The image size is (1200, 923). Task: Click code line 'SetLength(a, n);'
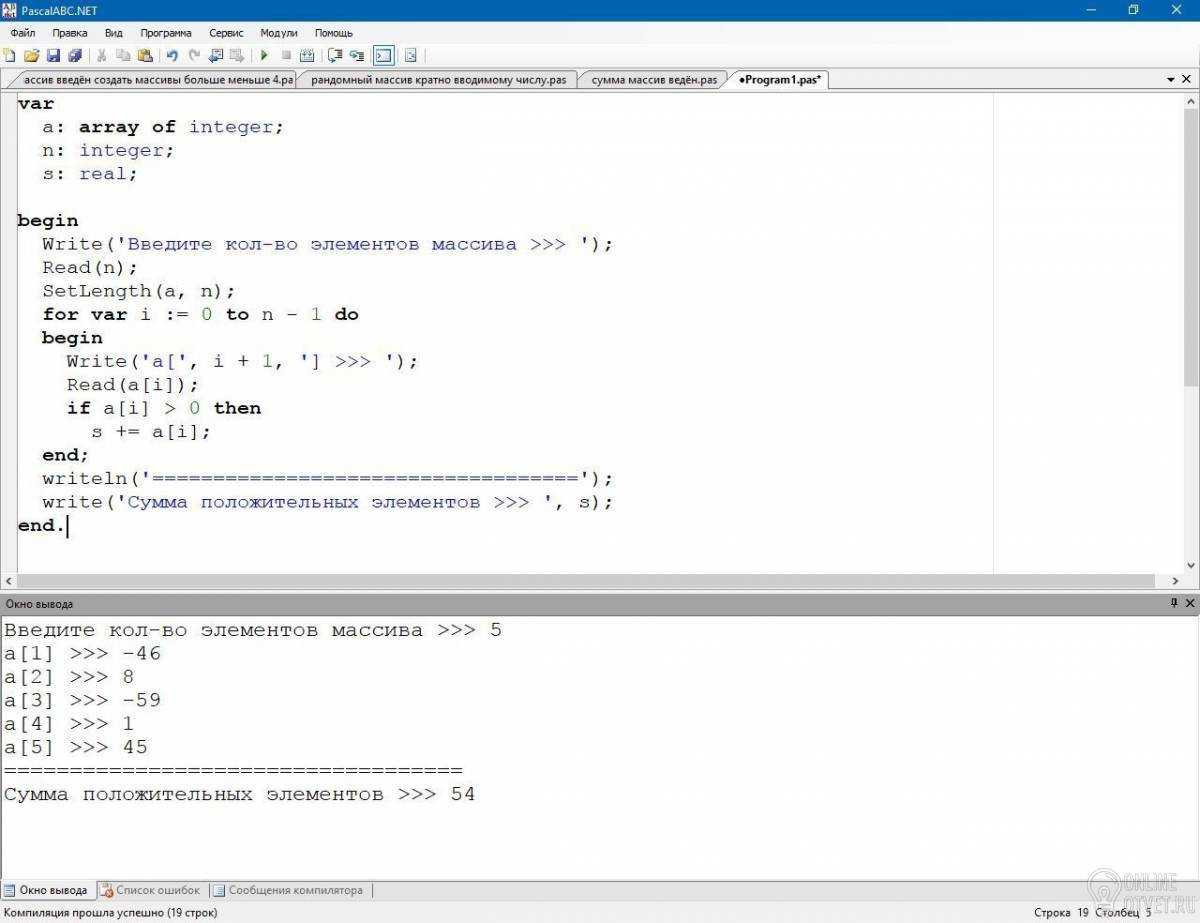139,291
